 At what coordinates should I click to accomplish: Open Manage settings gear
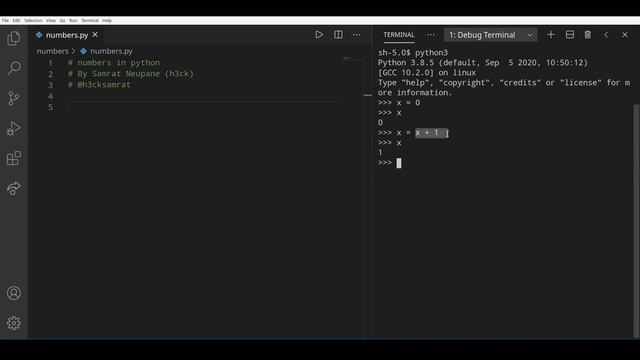point(13,323)
